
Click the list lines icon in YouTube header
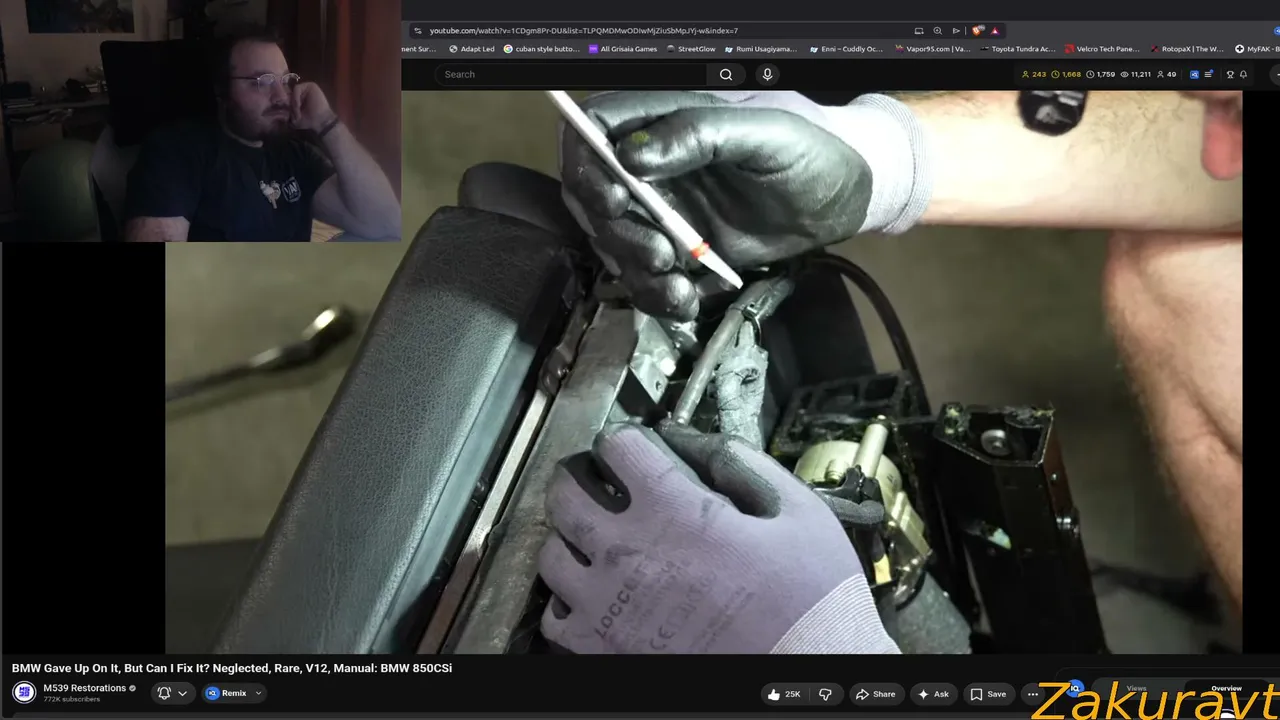pyautogui.click(x=1209, y=74)
